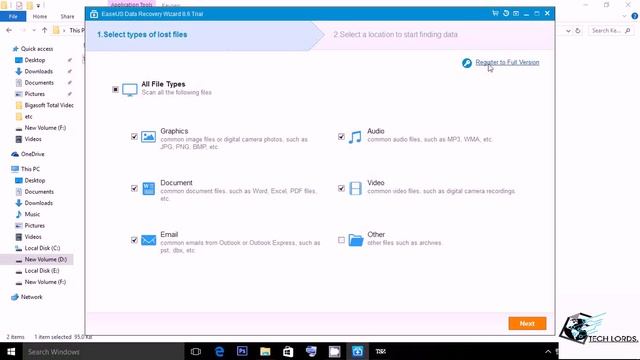The width and height of the screenshot is (640, 360).
Task: Select Pictures under This PC
Action: [35, 226]
